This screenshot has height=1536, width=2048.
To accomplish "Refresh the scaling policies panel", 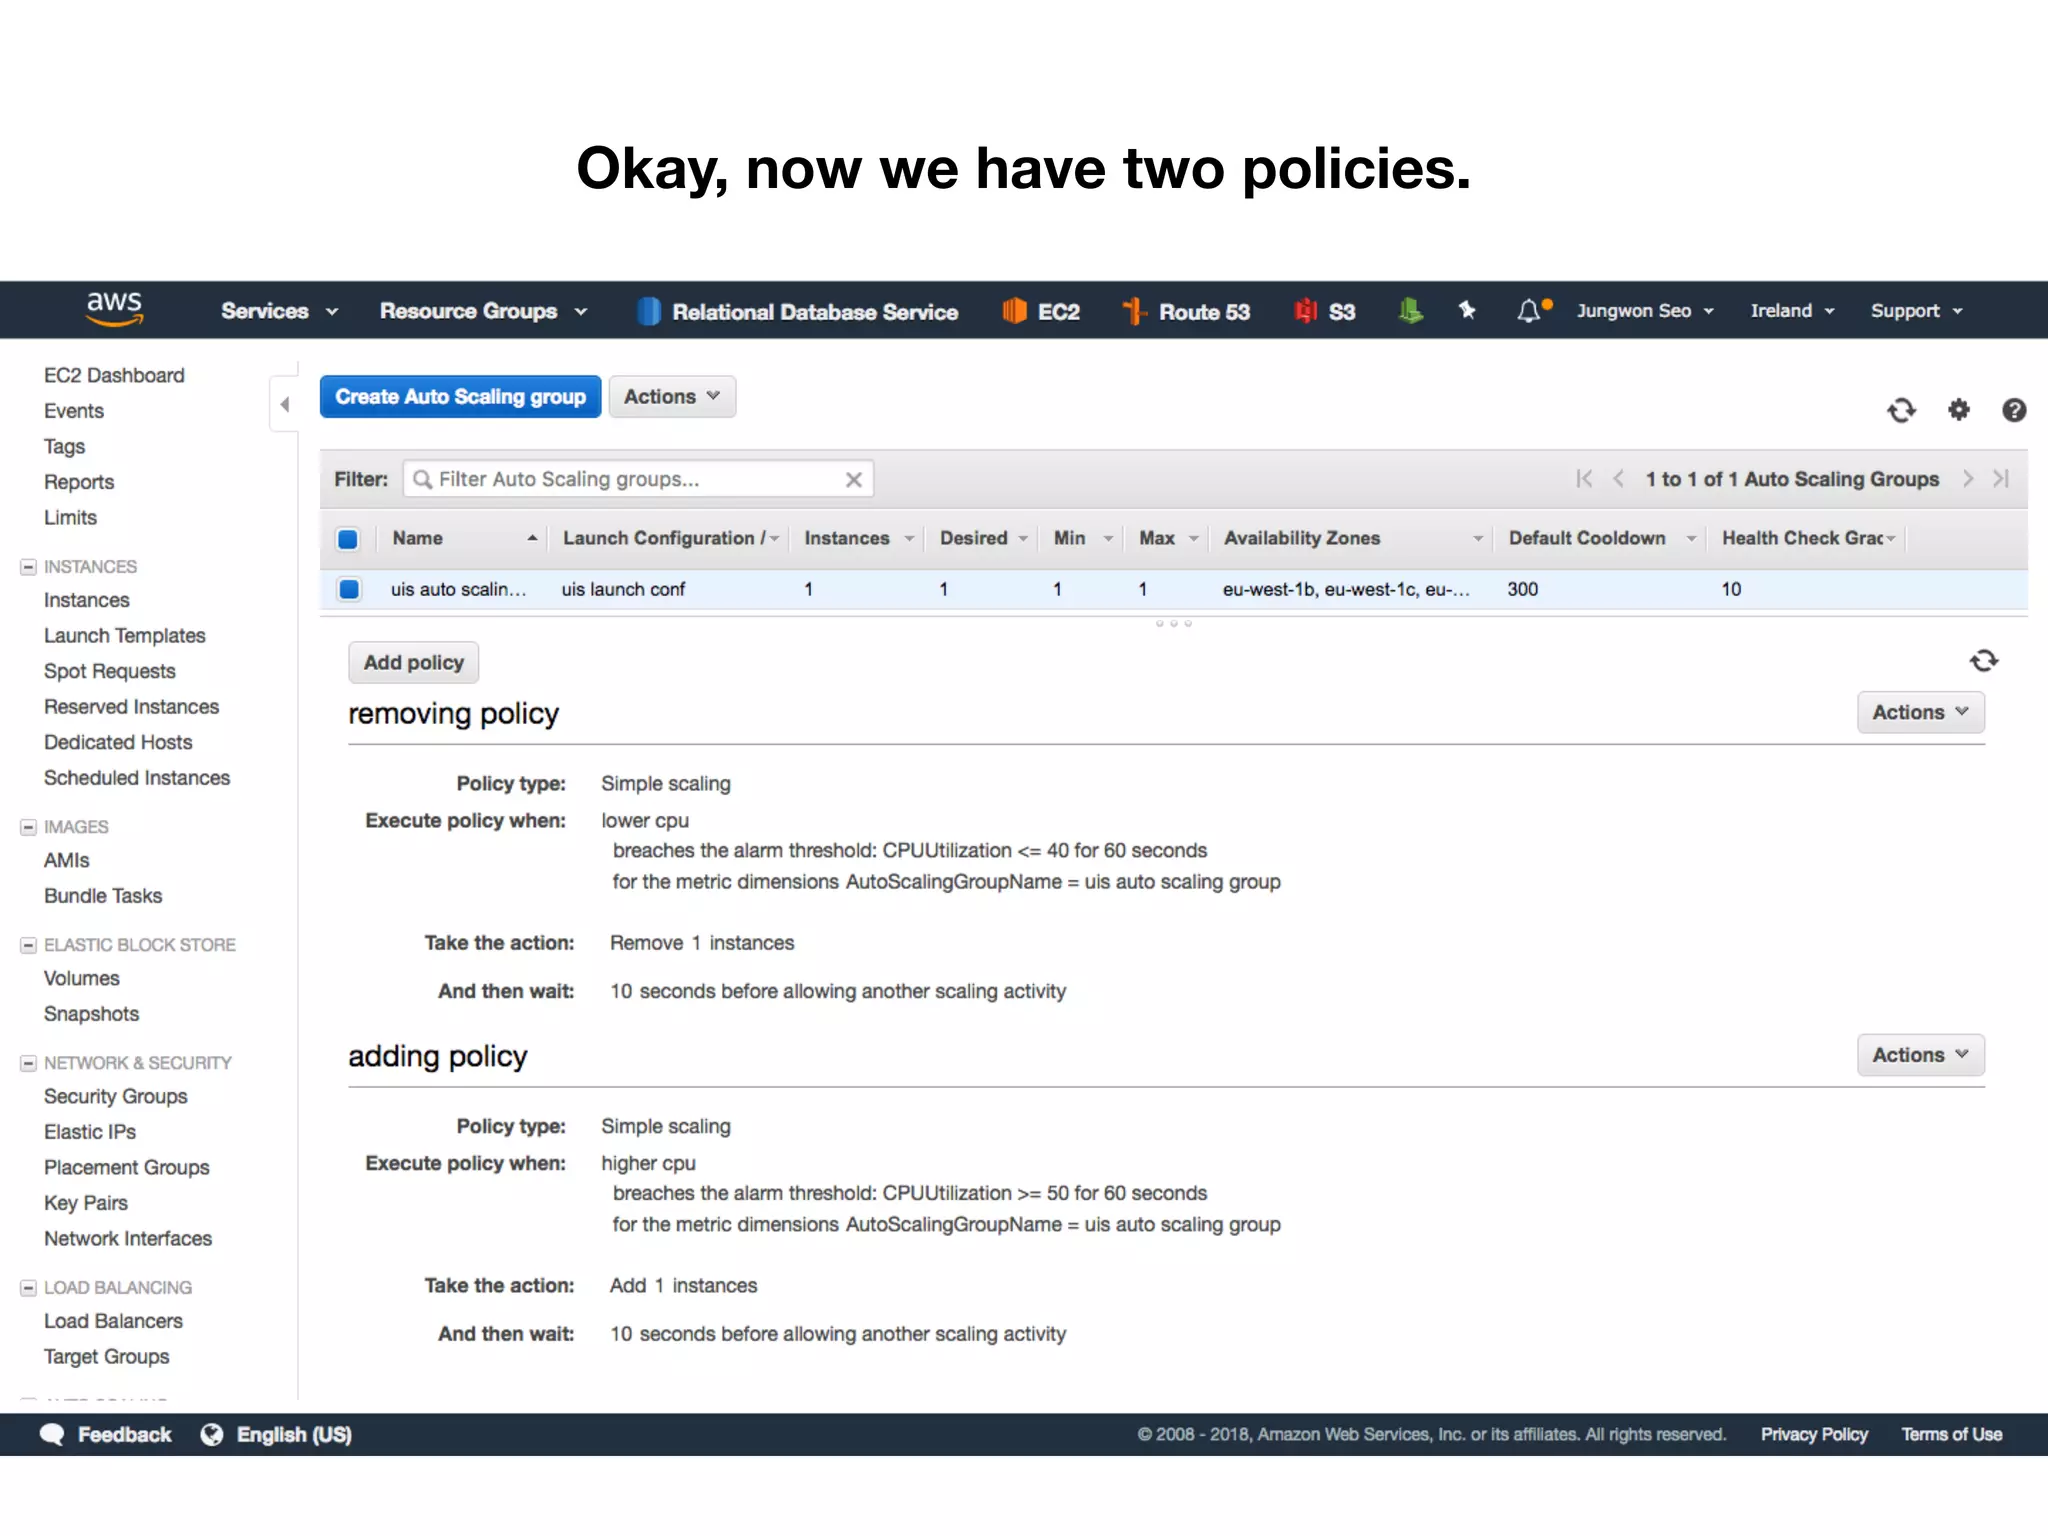I will coord(1984,661).
